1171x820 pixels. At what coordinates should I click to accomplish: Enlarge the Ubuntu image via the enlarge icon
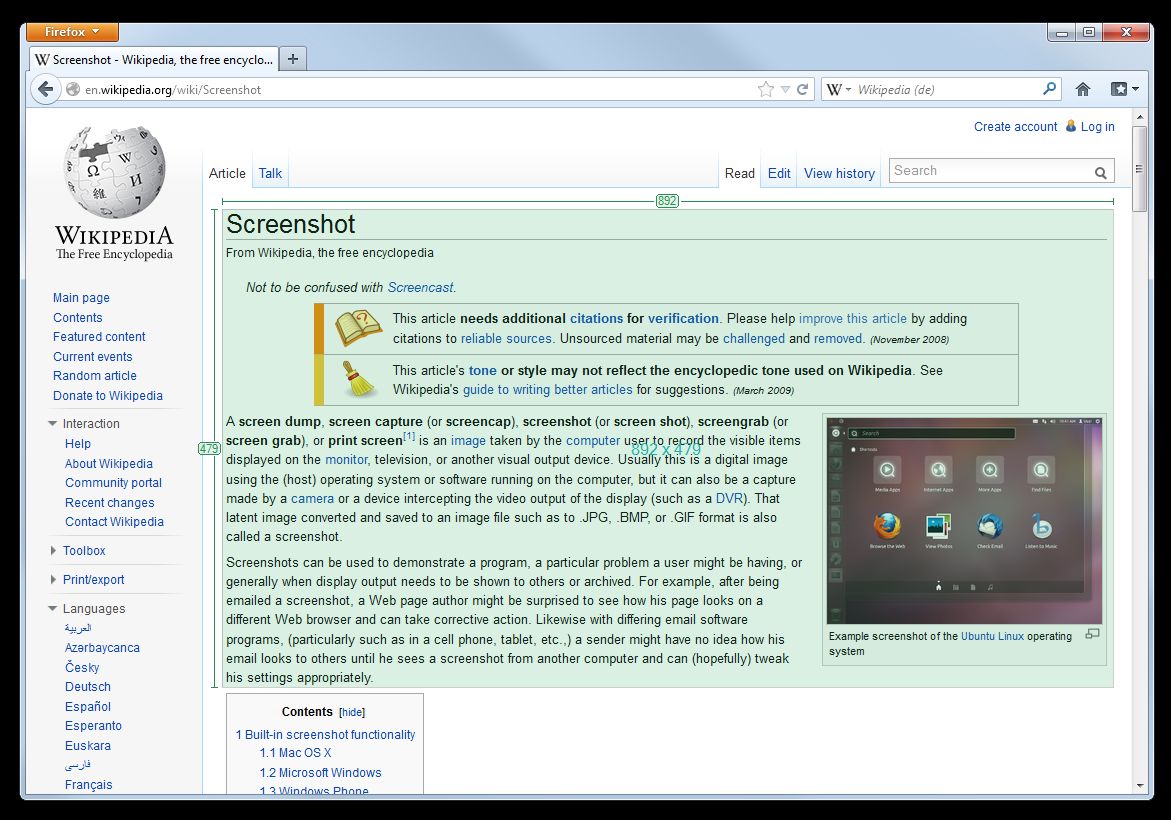[1092, 634]
